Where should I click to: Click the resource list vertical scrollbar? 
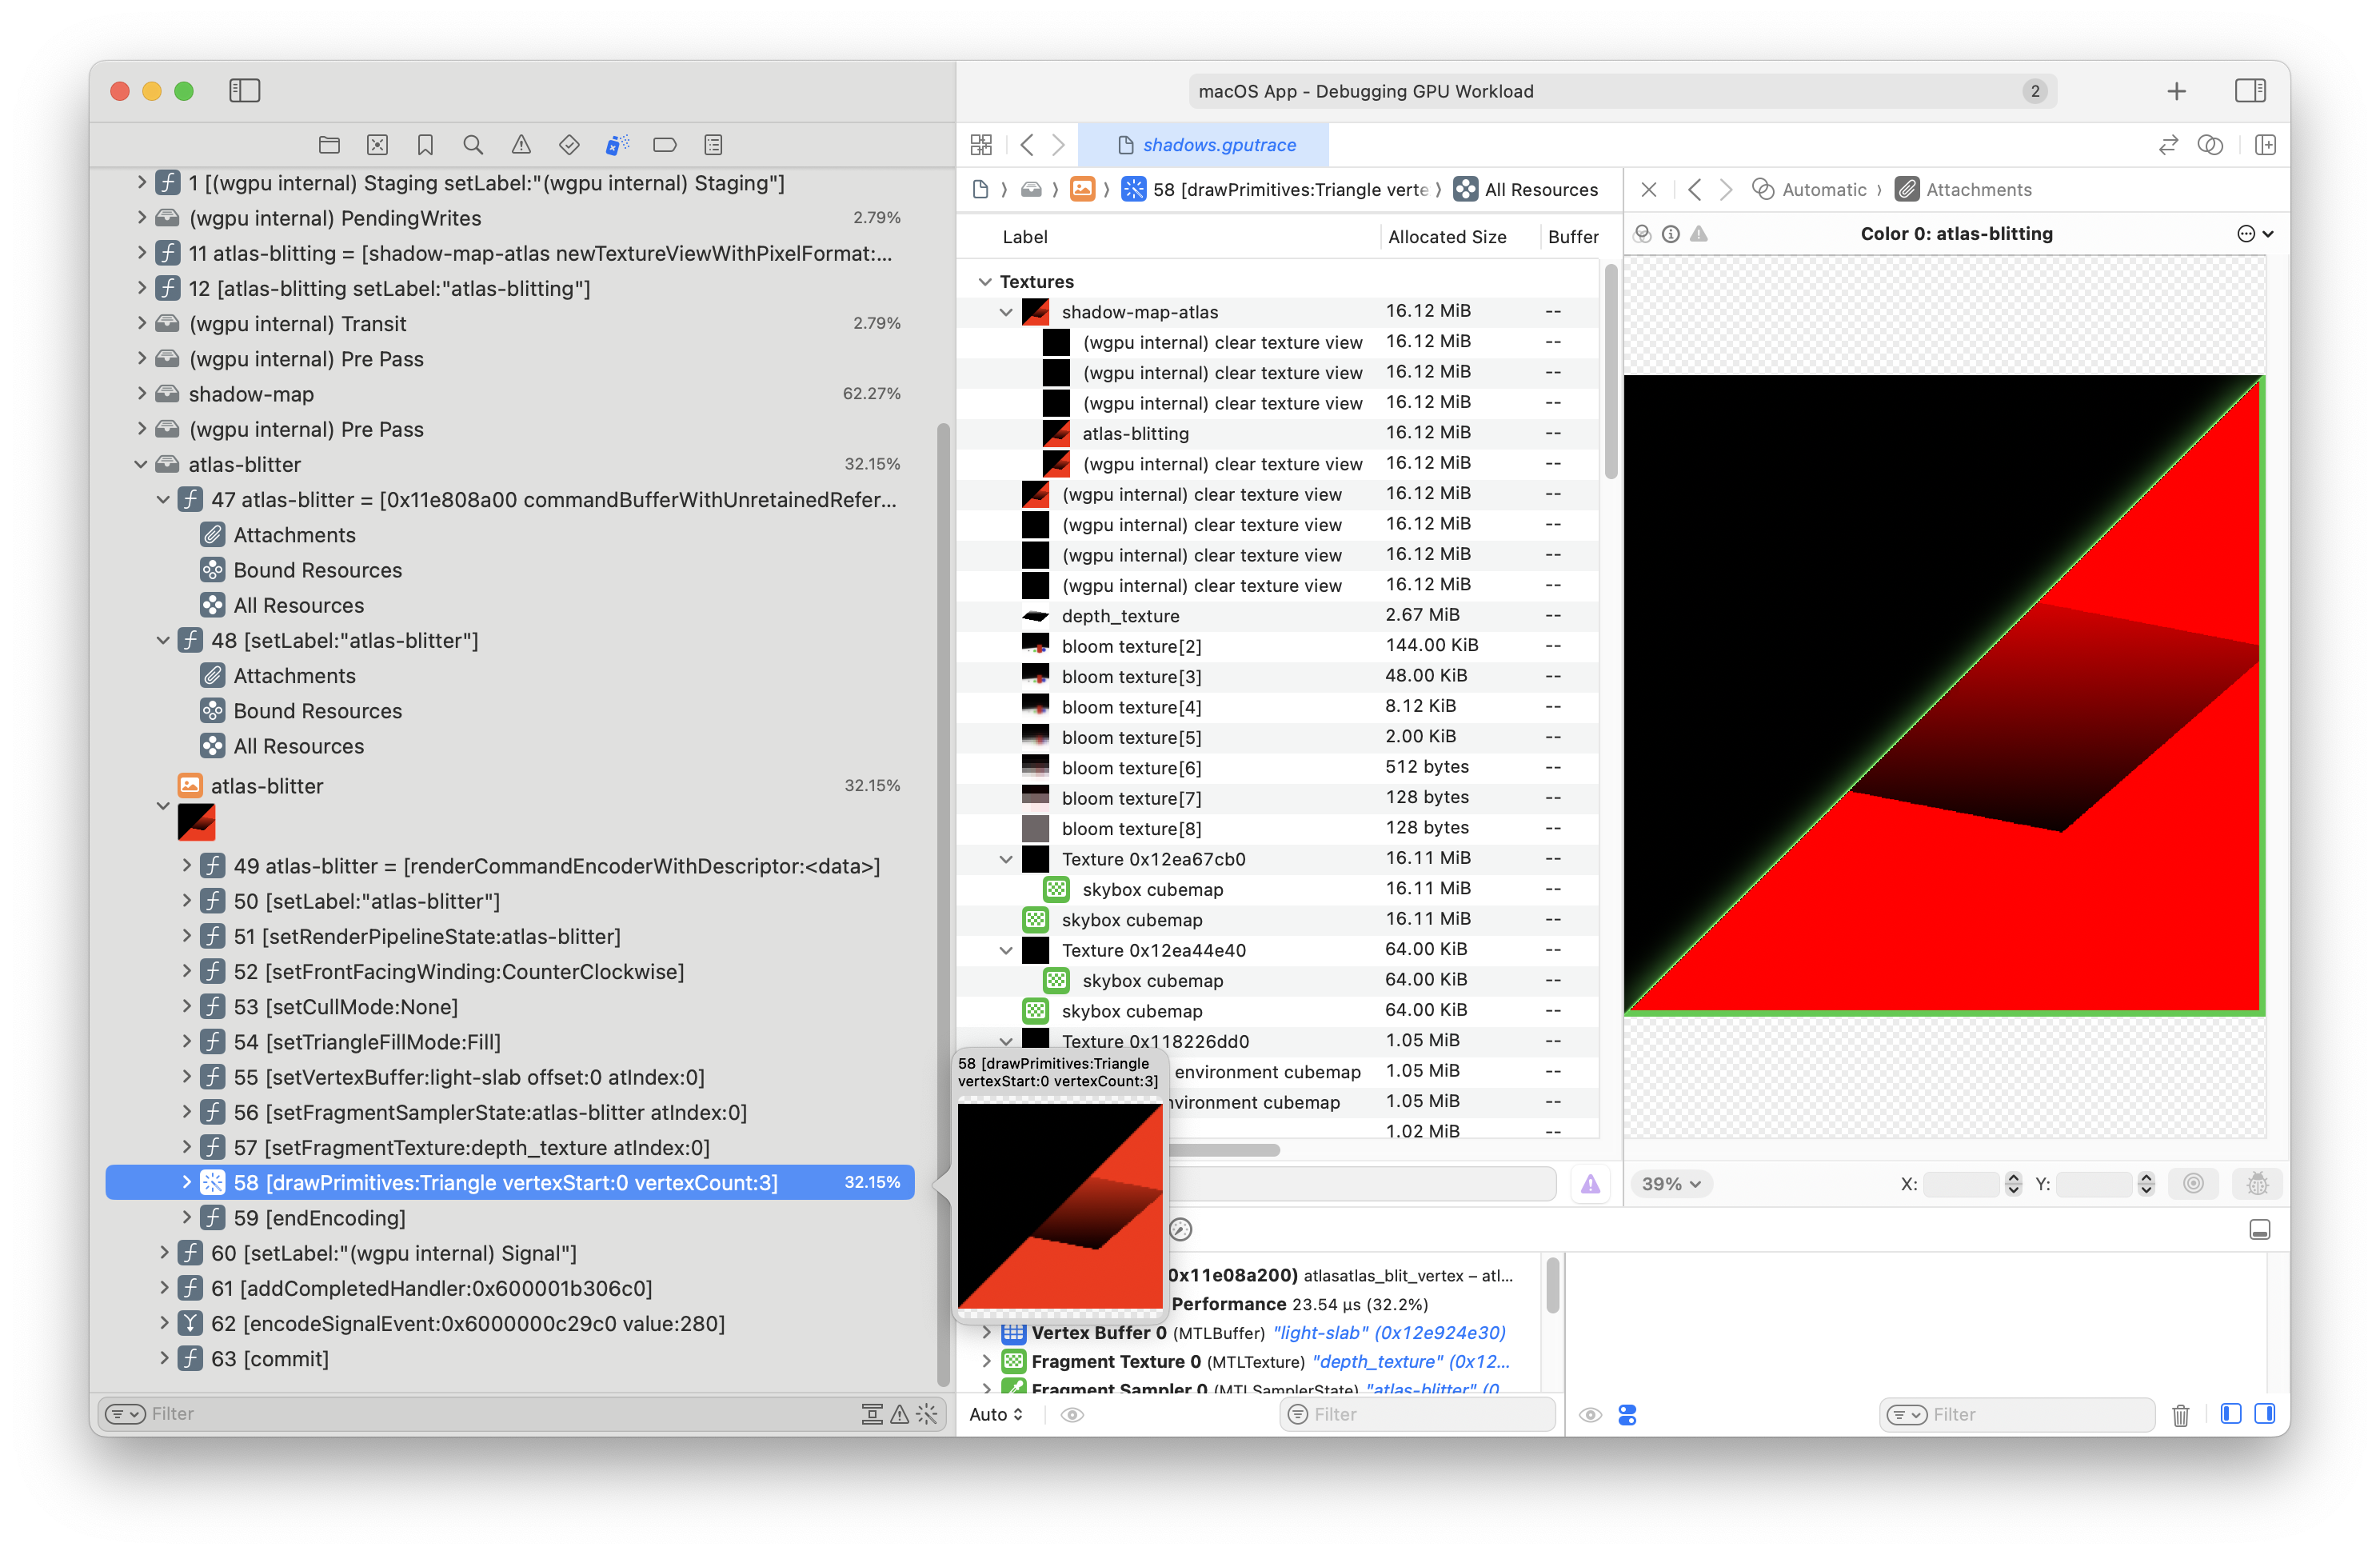click(1610, 372)
